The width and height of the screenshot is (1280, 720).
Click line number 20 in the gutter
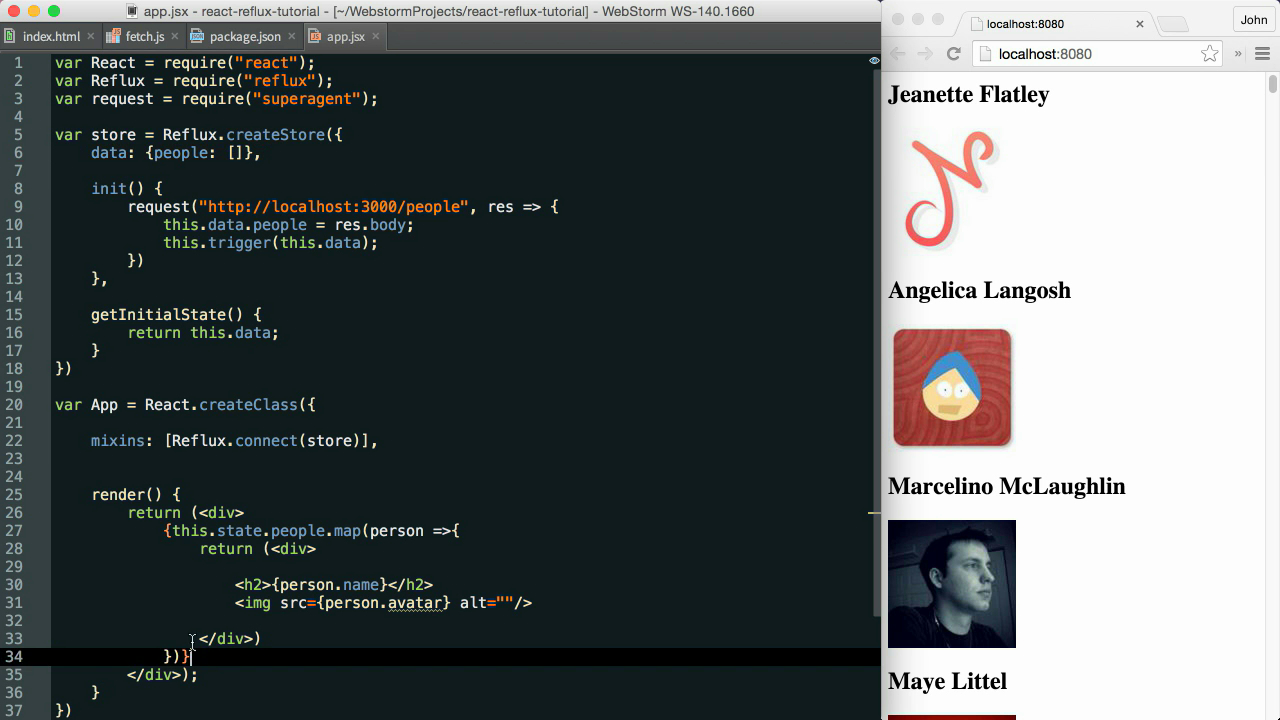point(14,405)
